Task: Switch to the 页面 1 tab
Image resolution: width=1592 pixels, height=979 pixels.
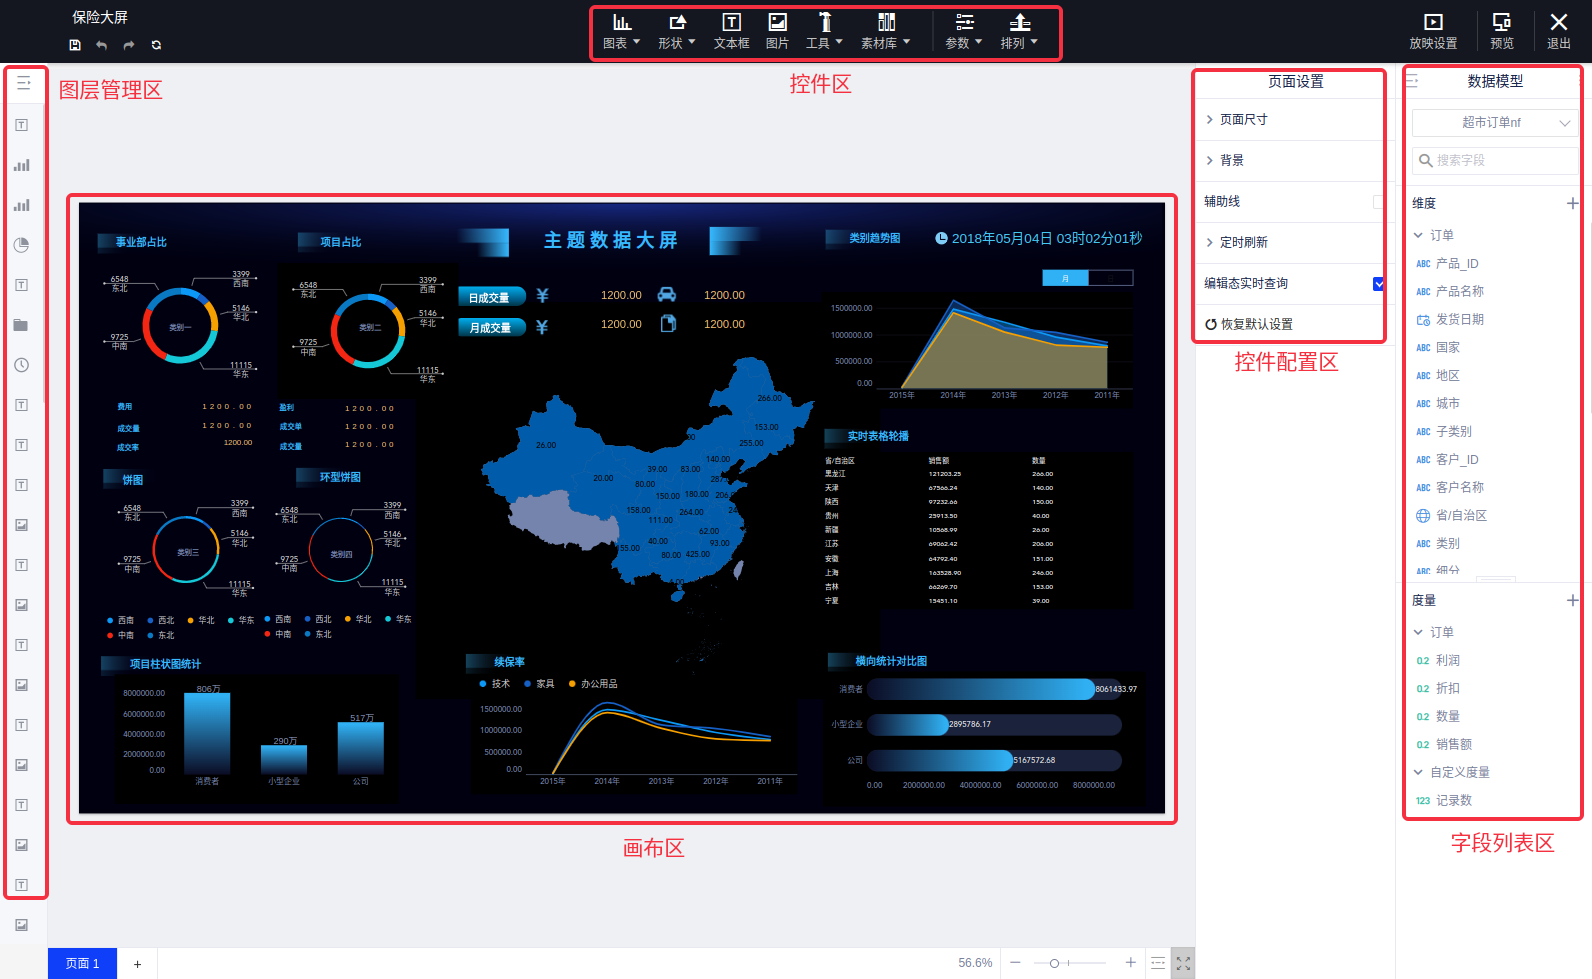Action: click(x=82, y=963)
